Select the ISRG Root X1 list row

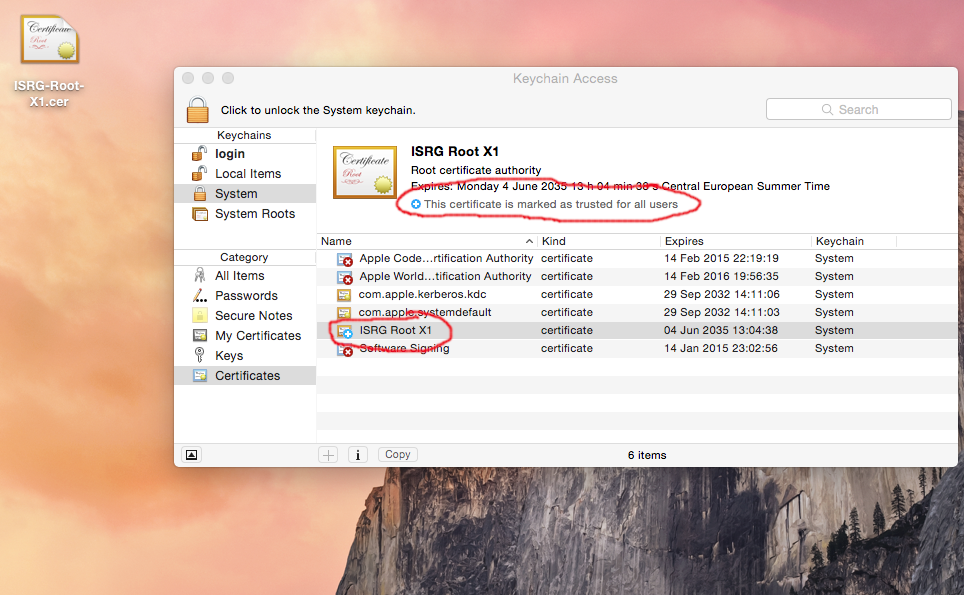coord(638,330)
